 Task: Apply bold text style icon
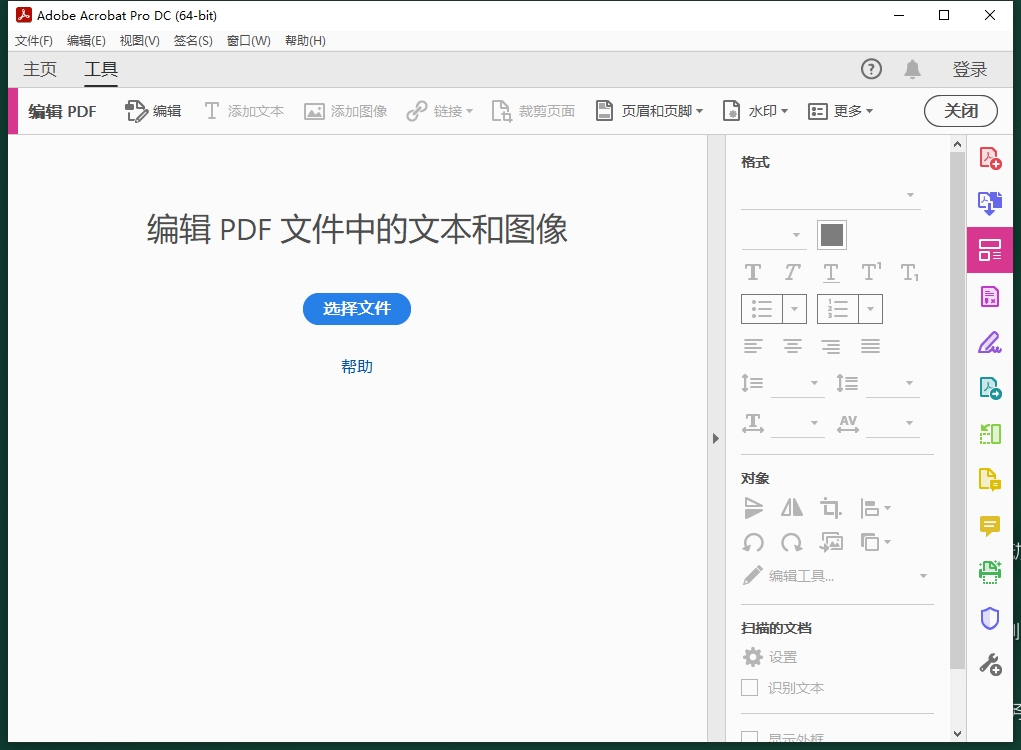tap(753, 272)
